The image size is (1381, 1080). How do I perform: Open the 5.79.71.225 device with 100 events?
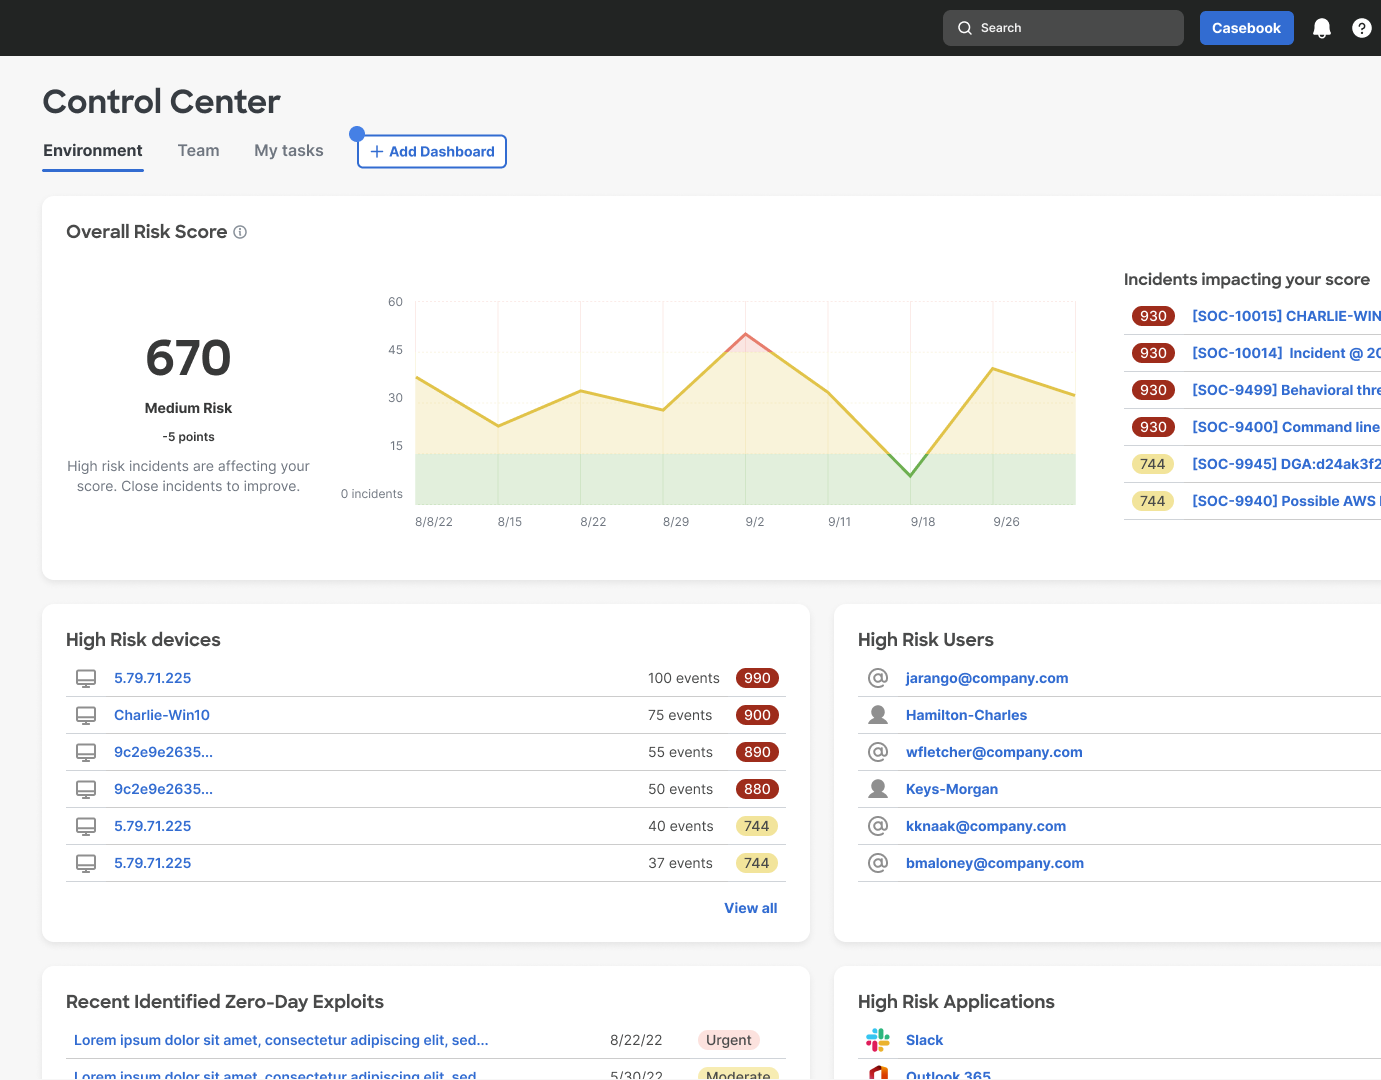coord(152,678)
